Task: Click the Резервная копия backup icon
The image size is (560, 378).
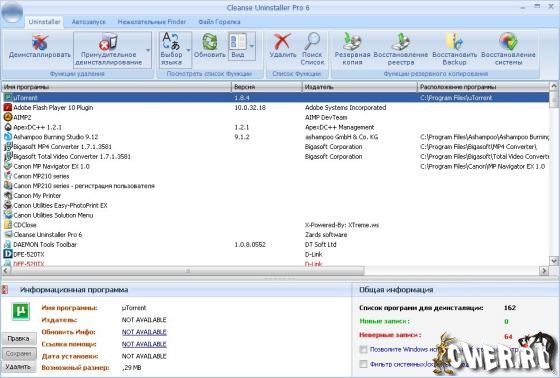Action: tap(352, 42)
